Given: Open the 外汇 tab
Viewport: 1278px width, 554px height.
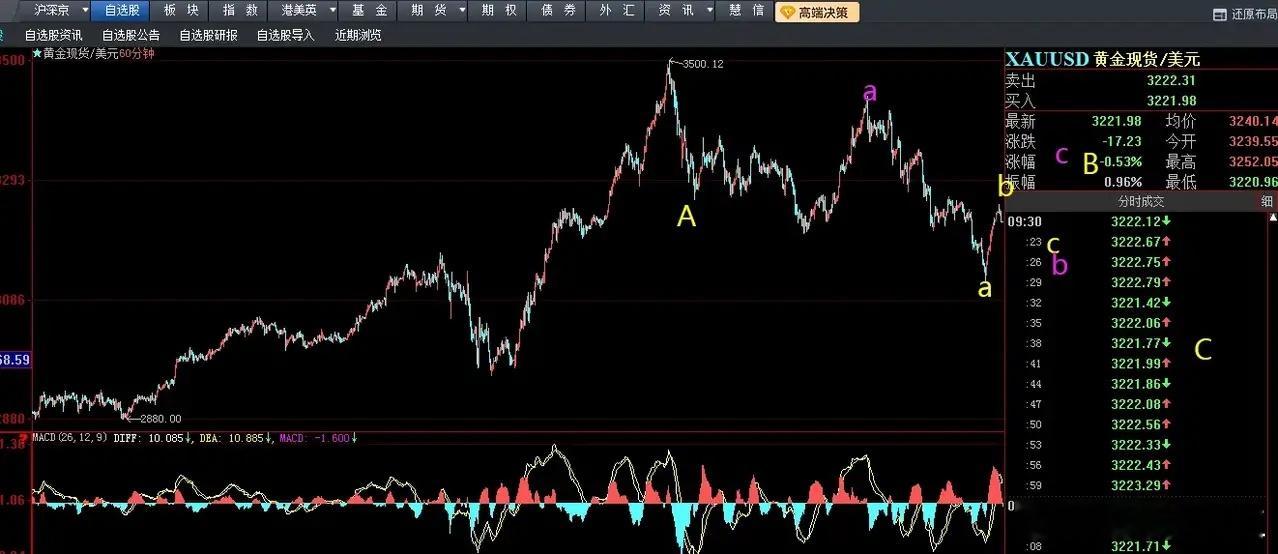Looking at the screenshot, I should (x=616, y=11).
